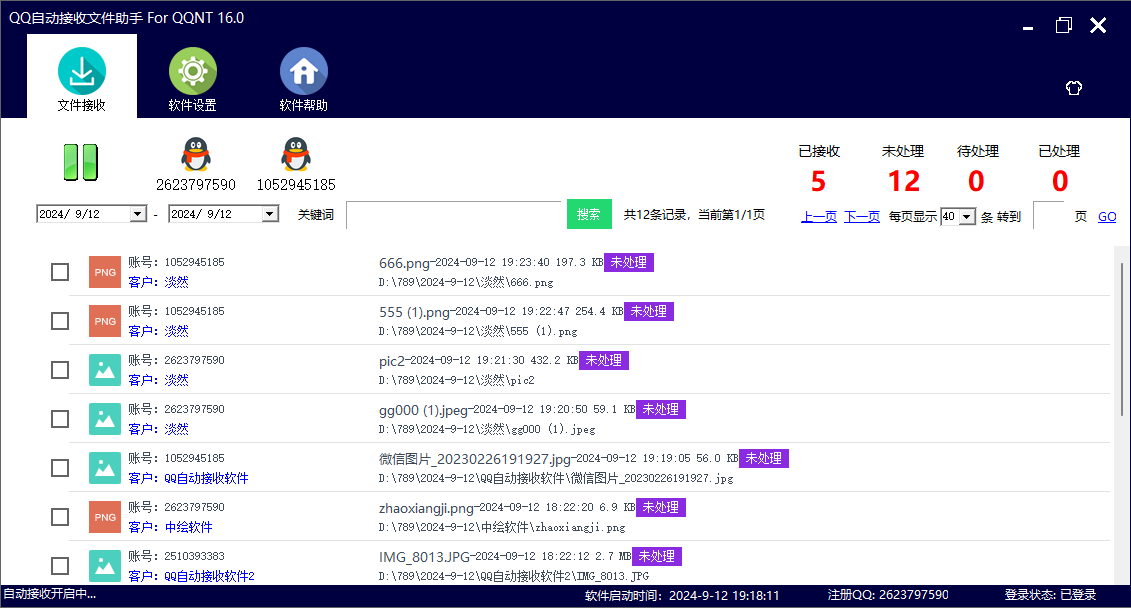Image resolution: width=1131 pixels, height=608 pixels.
Task: Click file name zhaoxiangji.png
Action: pyautogui.click(x=426, y=508)
